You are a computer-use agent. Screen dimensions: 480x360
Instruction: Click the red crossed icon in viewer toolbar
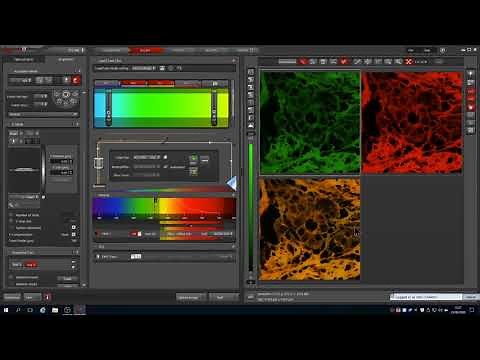[x=409, y=61]
